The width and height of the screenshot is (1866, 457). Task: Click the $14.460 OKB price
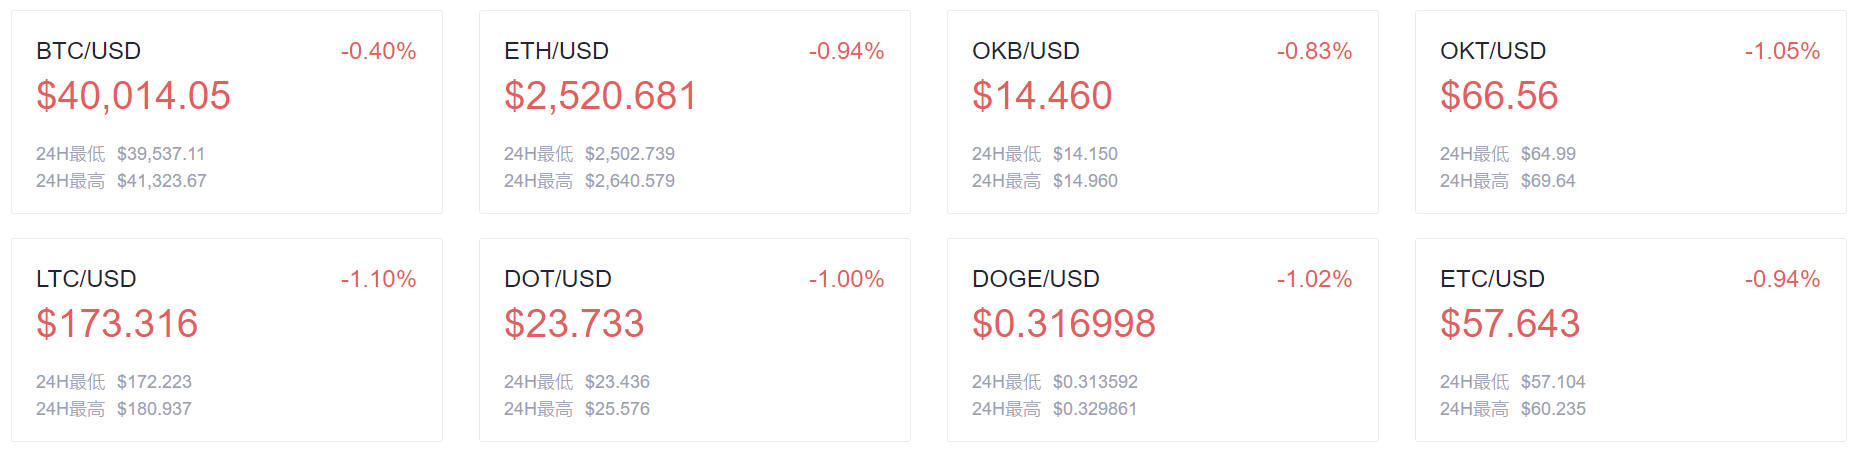point(1042,96)
